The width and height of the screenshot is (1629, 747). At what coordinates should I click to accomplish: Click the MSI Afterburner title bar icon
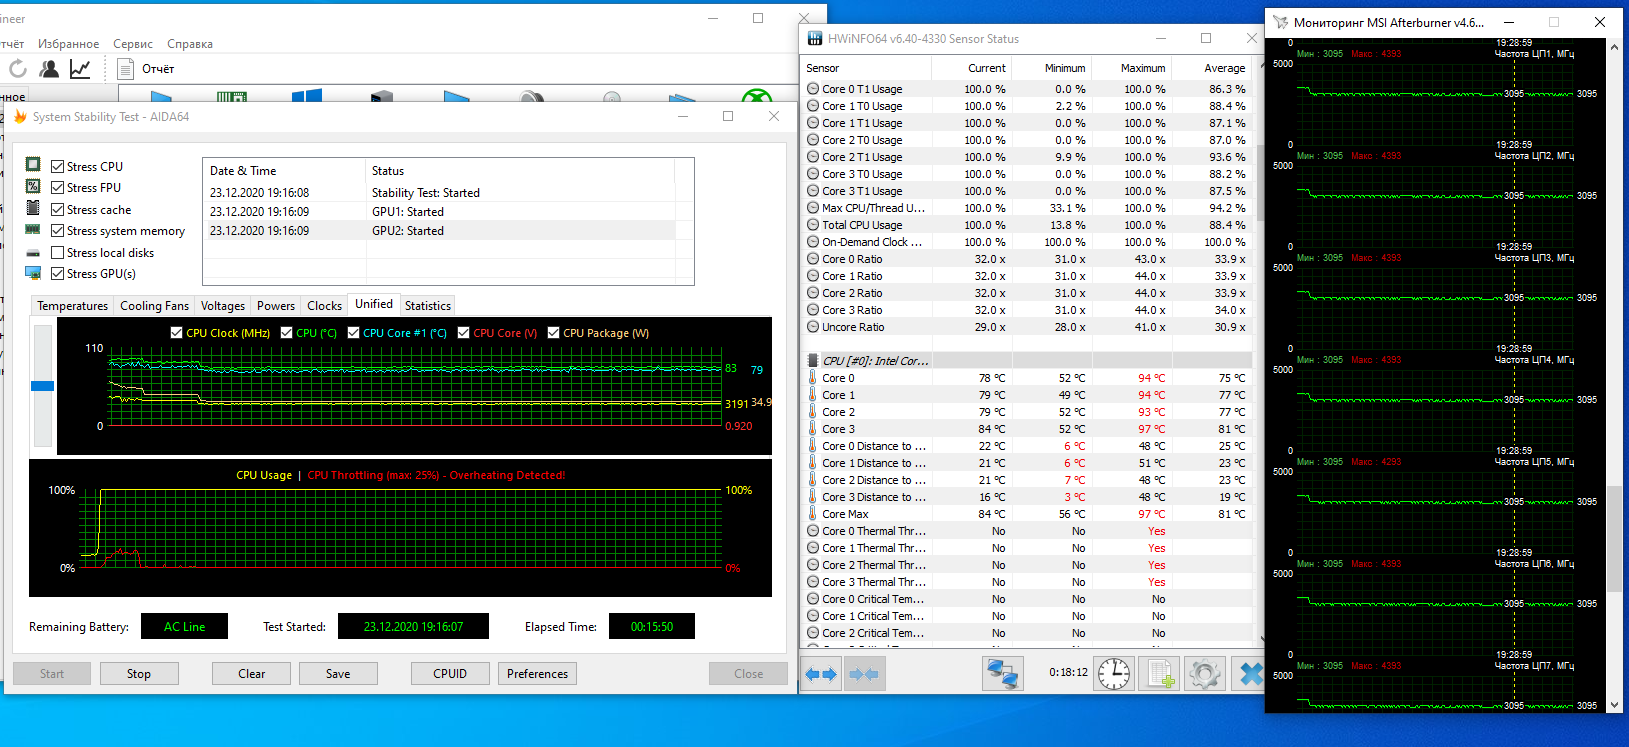[x=1280, y=22]
